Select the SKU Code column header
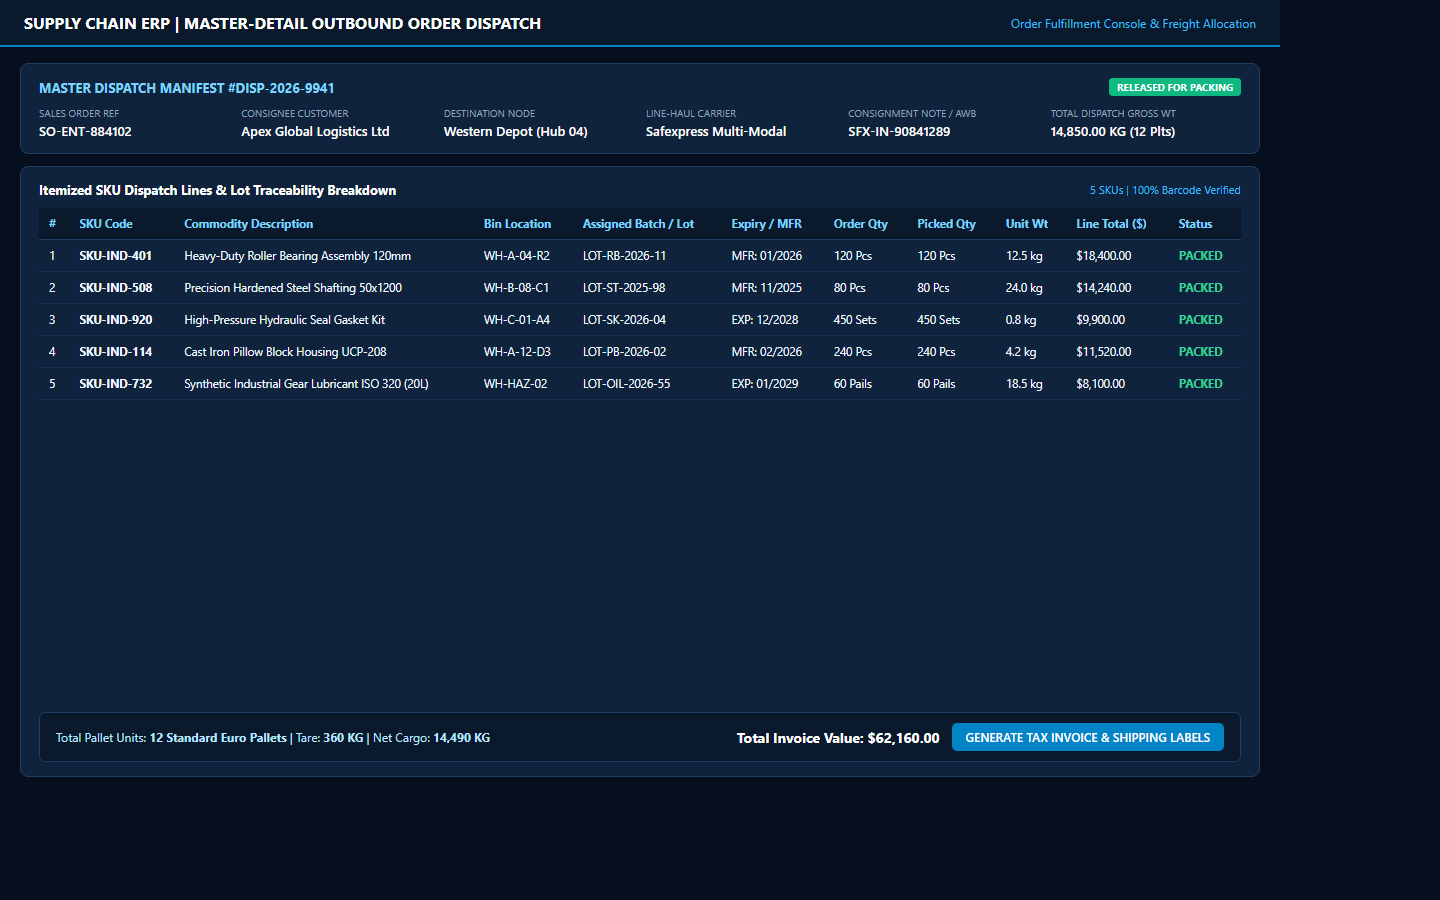 [x=106, y=224]
